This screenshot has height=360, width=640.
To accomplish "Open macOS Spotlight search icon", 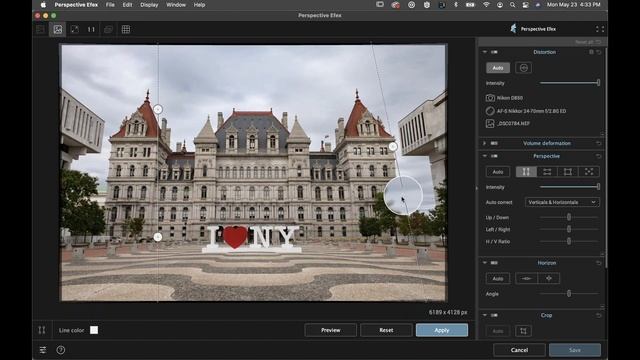I will coord(512,5).
